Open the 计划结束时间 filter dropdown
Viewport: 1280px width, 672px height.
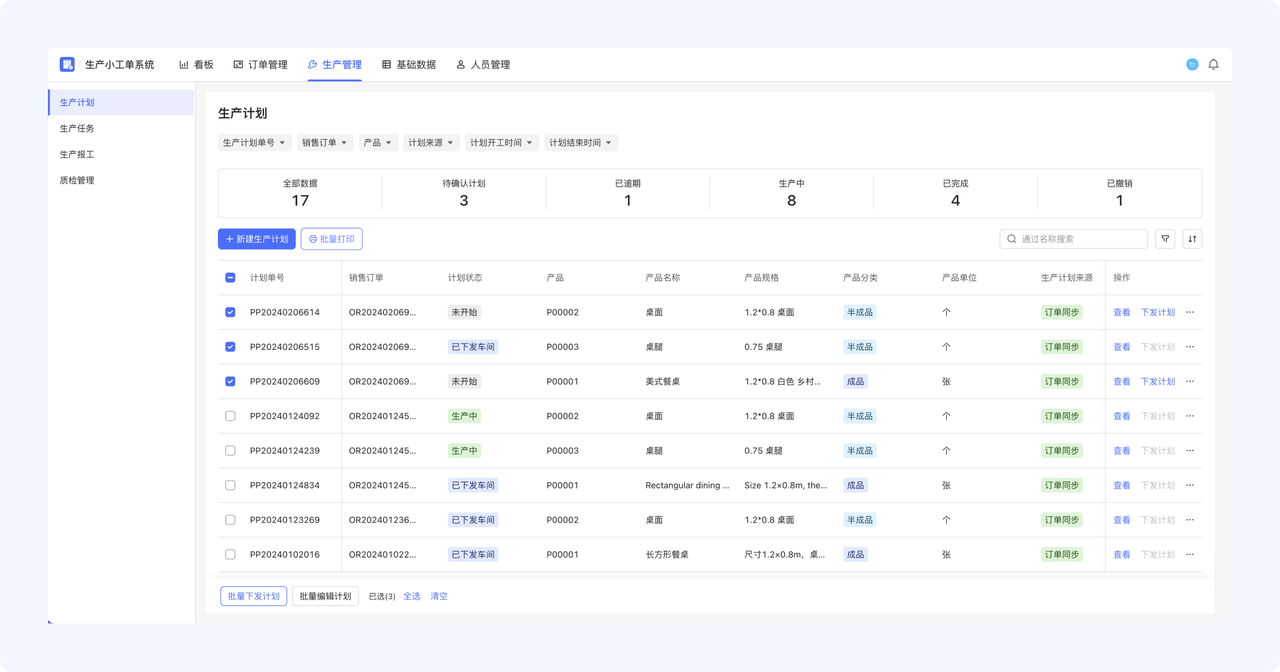point(581,143)
